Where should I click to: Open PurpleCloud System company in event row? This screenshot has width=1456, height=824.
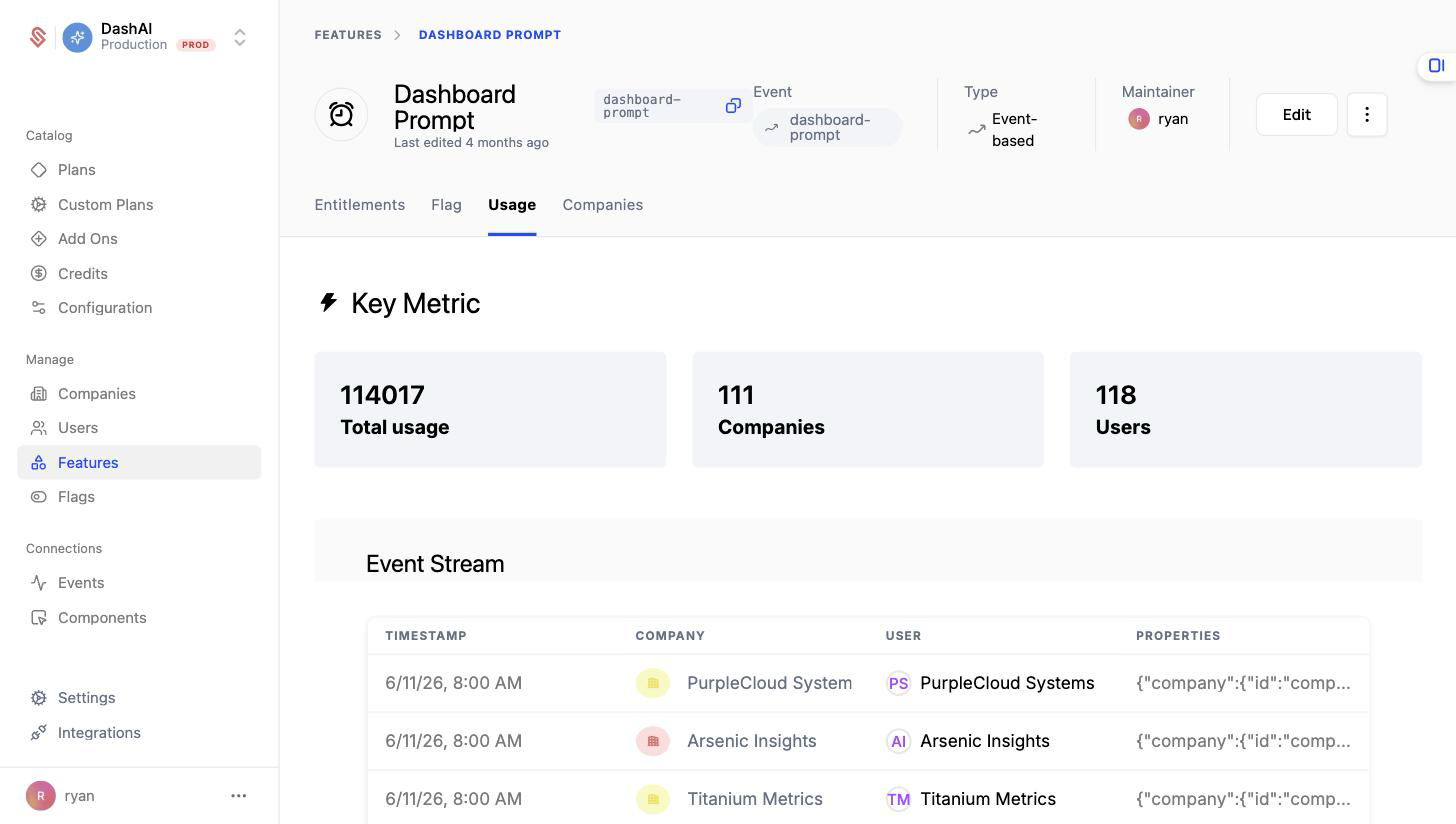click(x=744, y=684)
